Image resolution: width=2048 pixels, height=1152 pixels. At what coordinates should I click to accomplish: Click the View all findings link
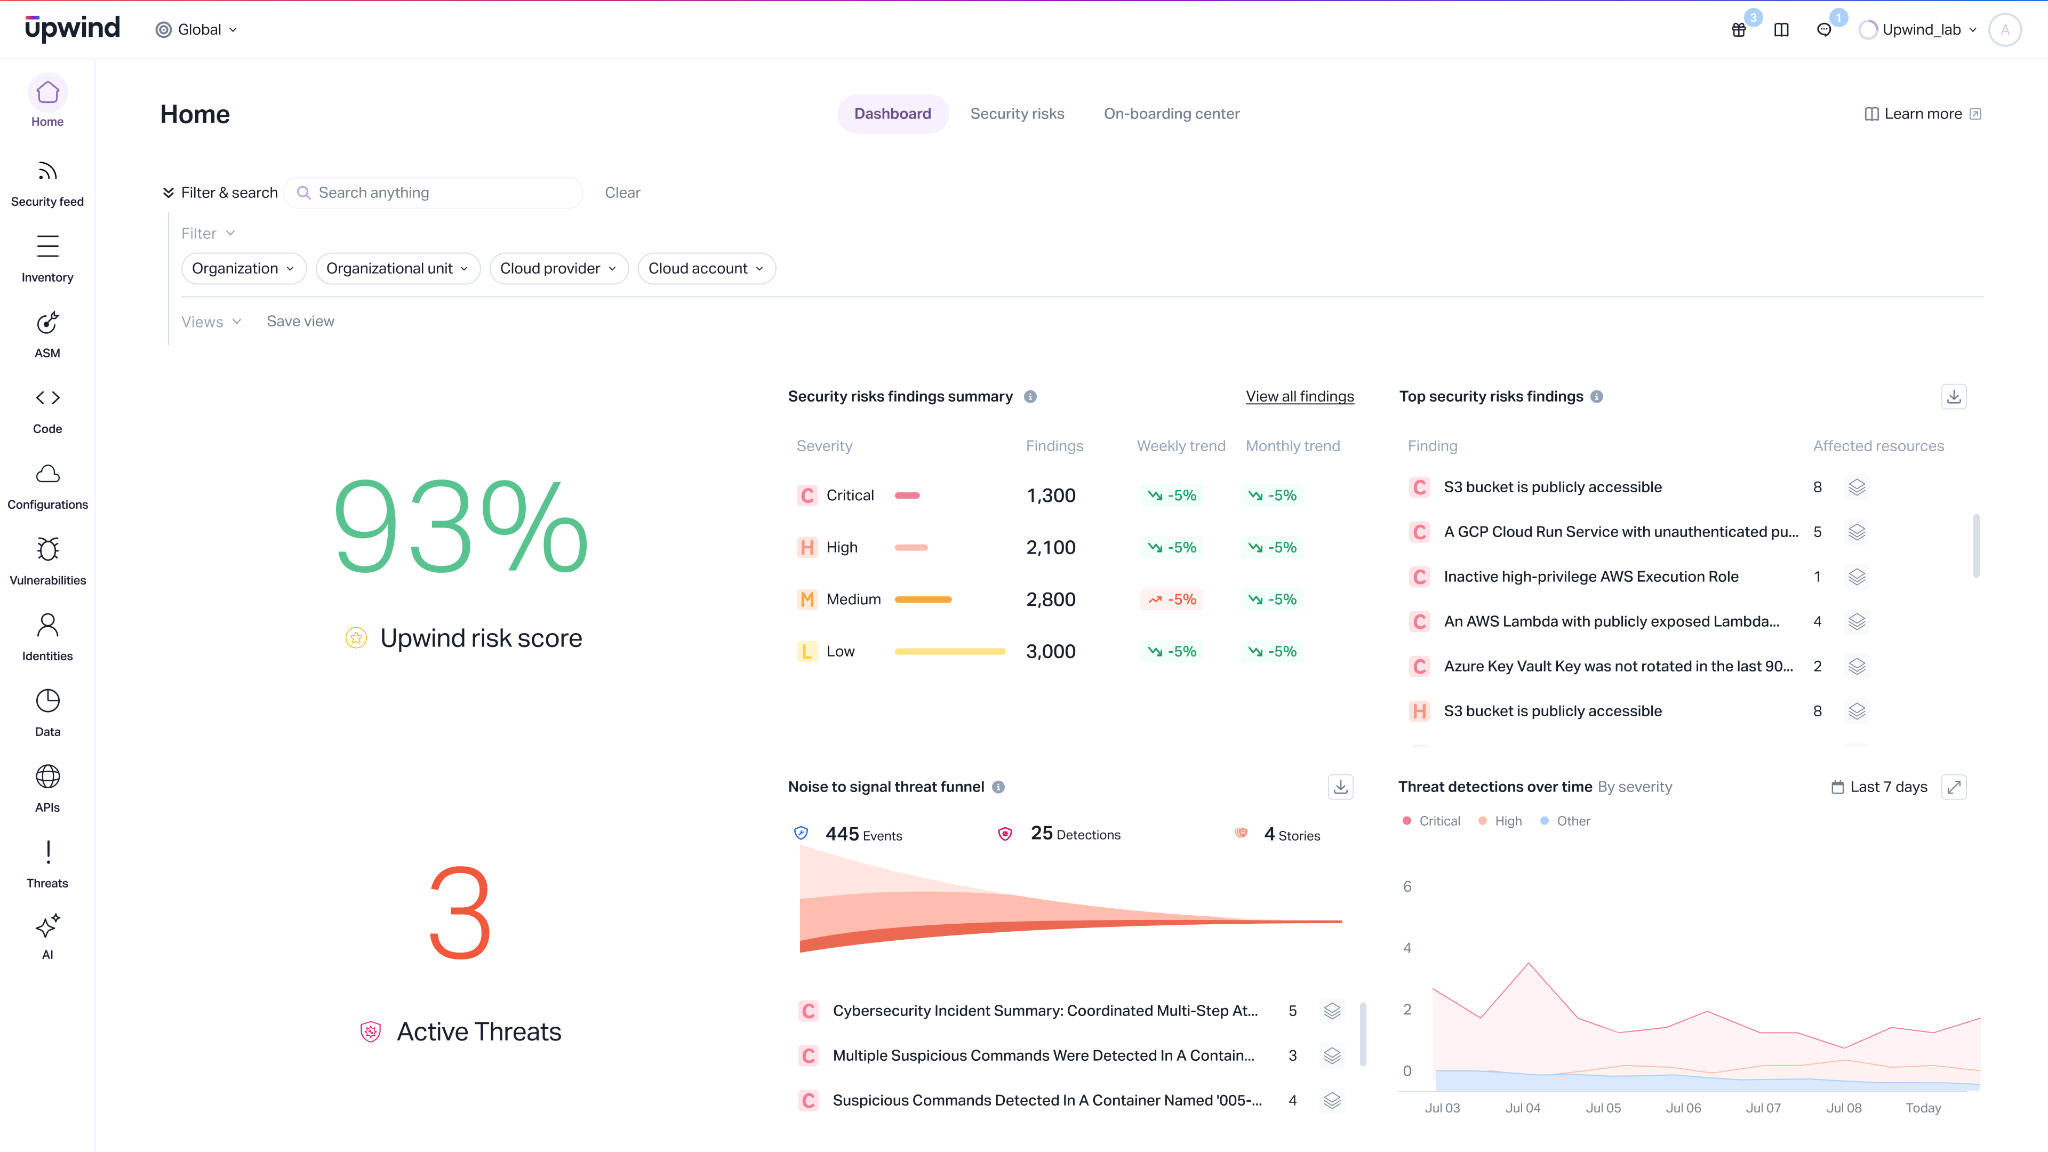coord(1300,397)
